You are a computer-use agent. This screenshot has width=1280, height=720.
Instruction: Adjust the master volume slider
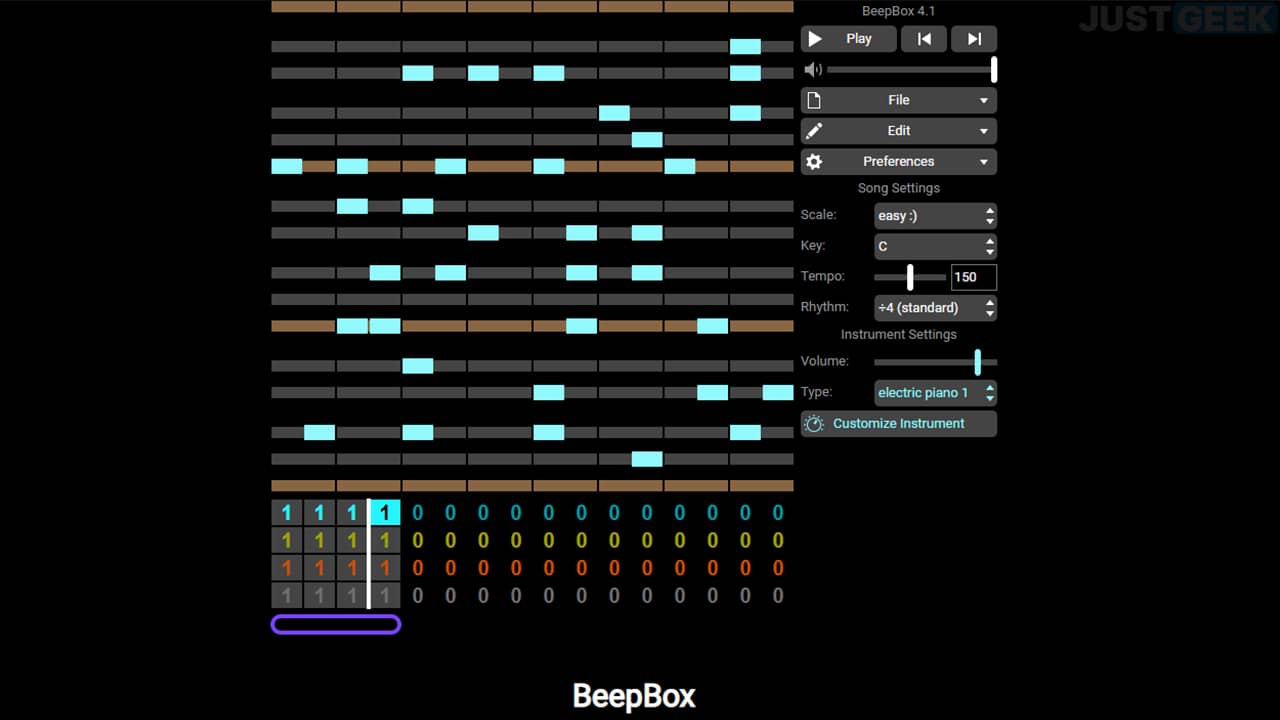point(911,69)
